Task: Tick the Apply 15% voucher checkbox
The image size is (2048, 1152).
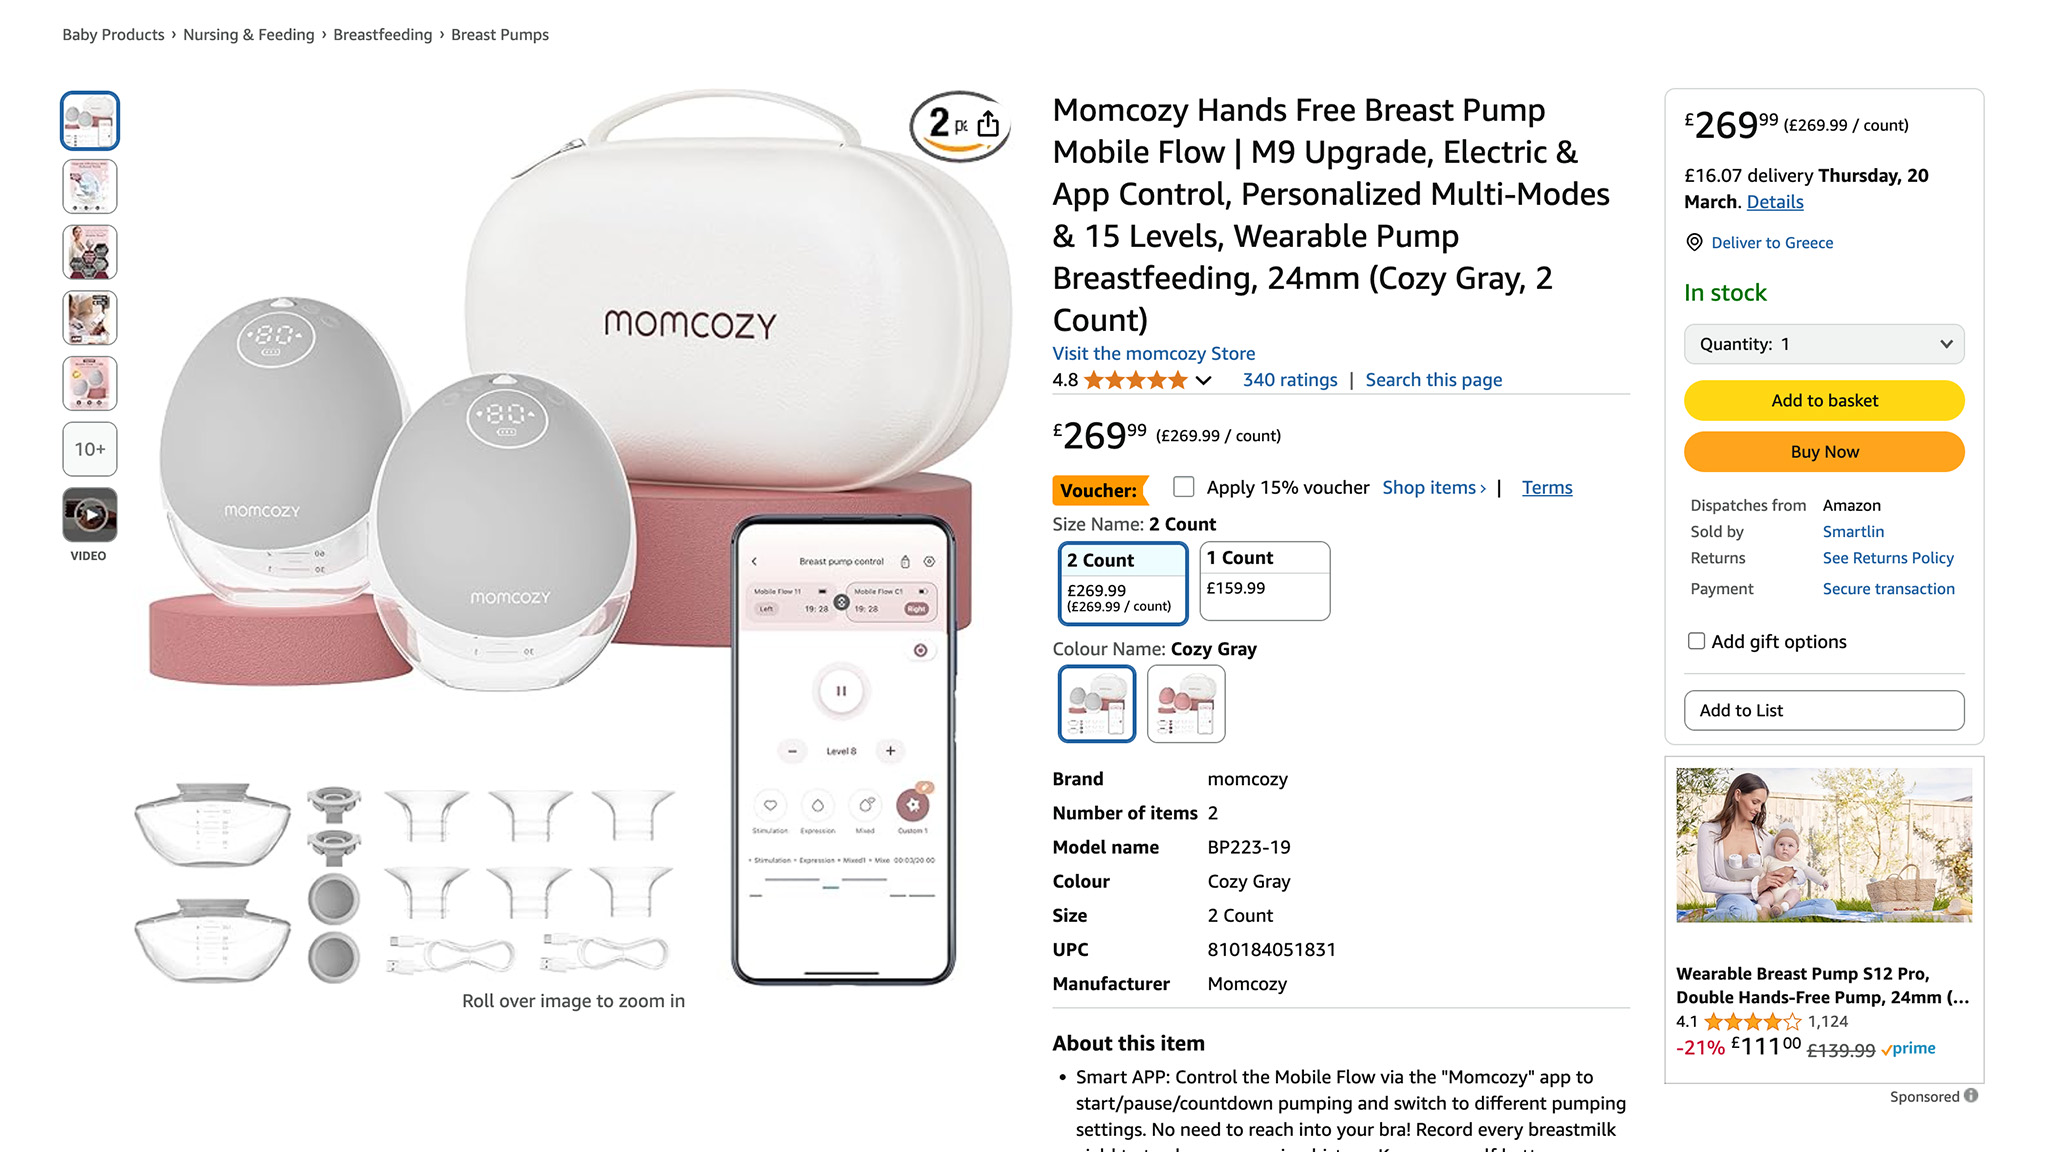Action: point(1184,487)
